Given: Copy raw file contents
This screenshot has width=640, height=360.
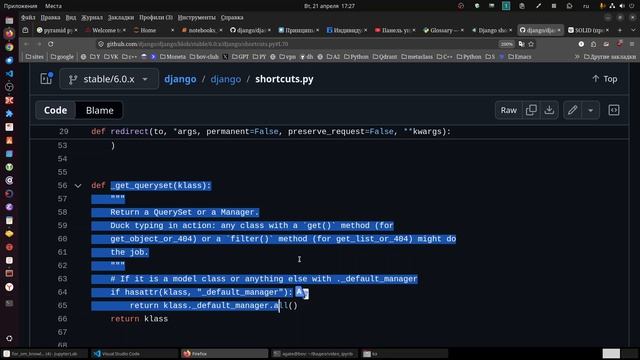Looking at the screenshot, I should [x=531, y=110].
